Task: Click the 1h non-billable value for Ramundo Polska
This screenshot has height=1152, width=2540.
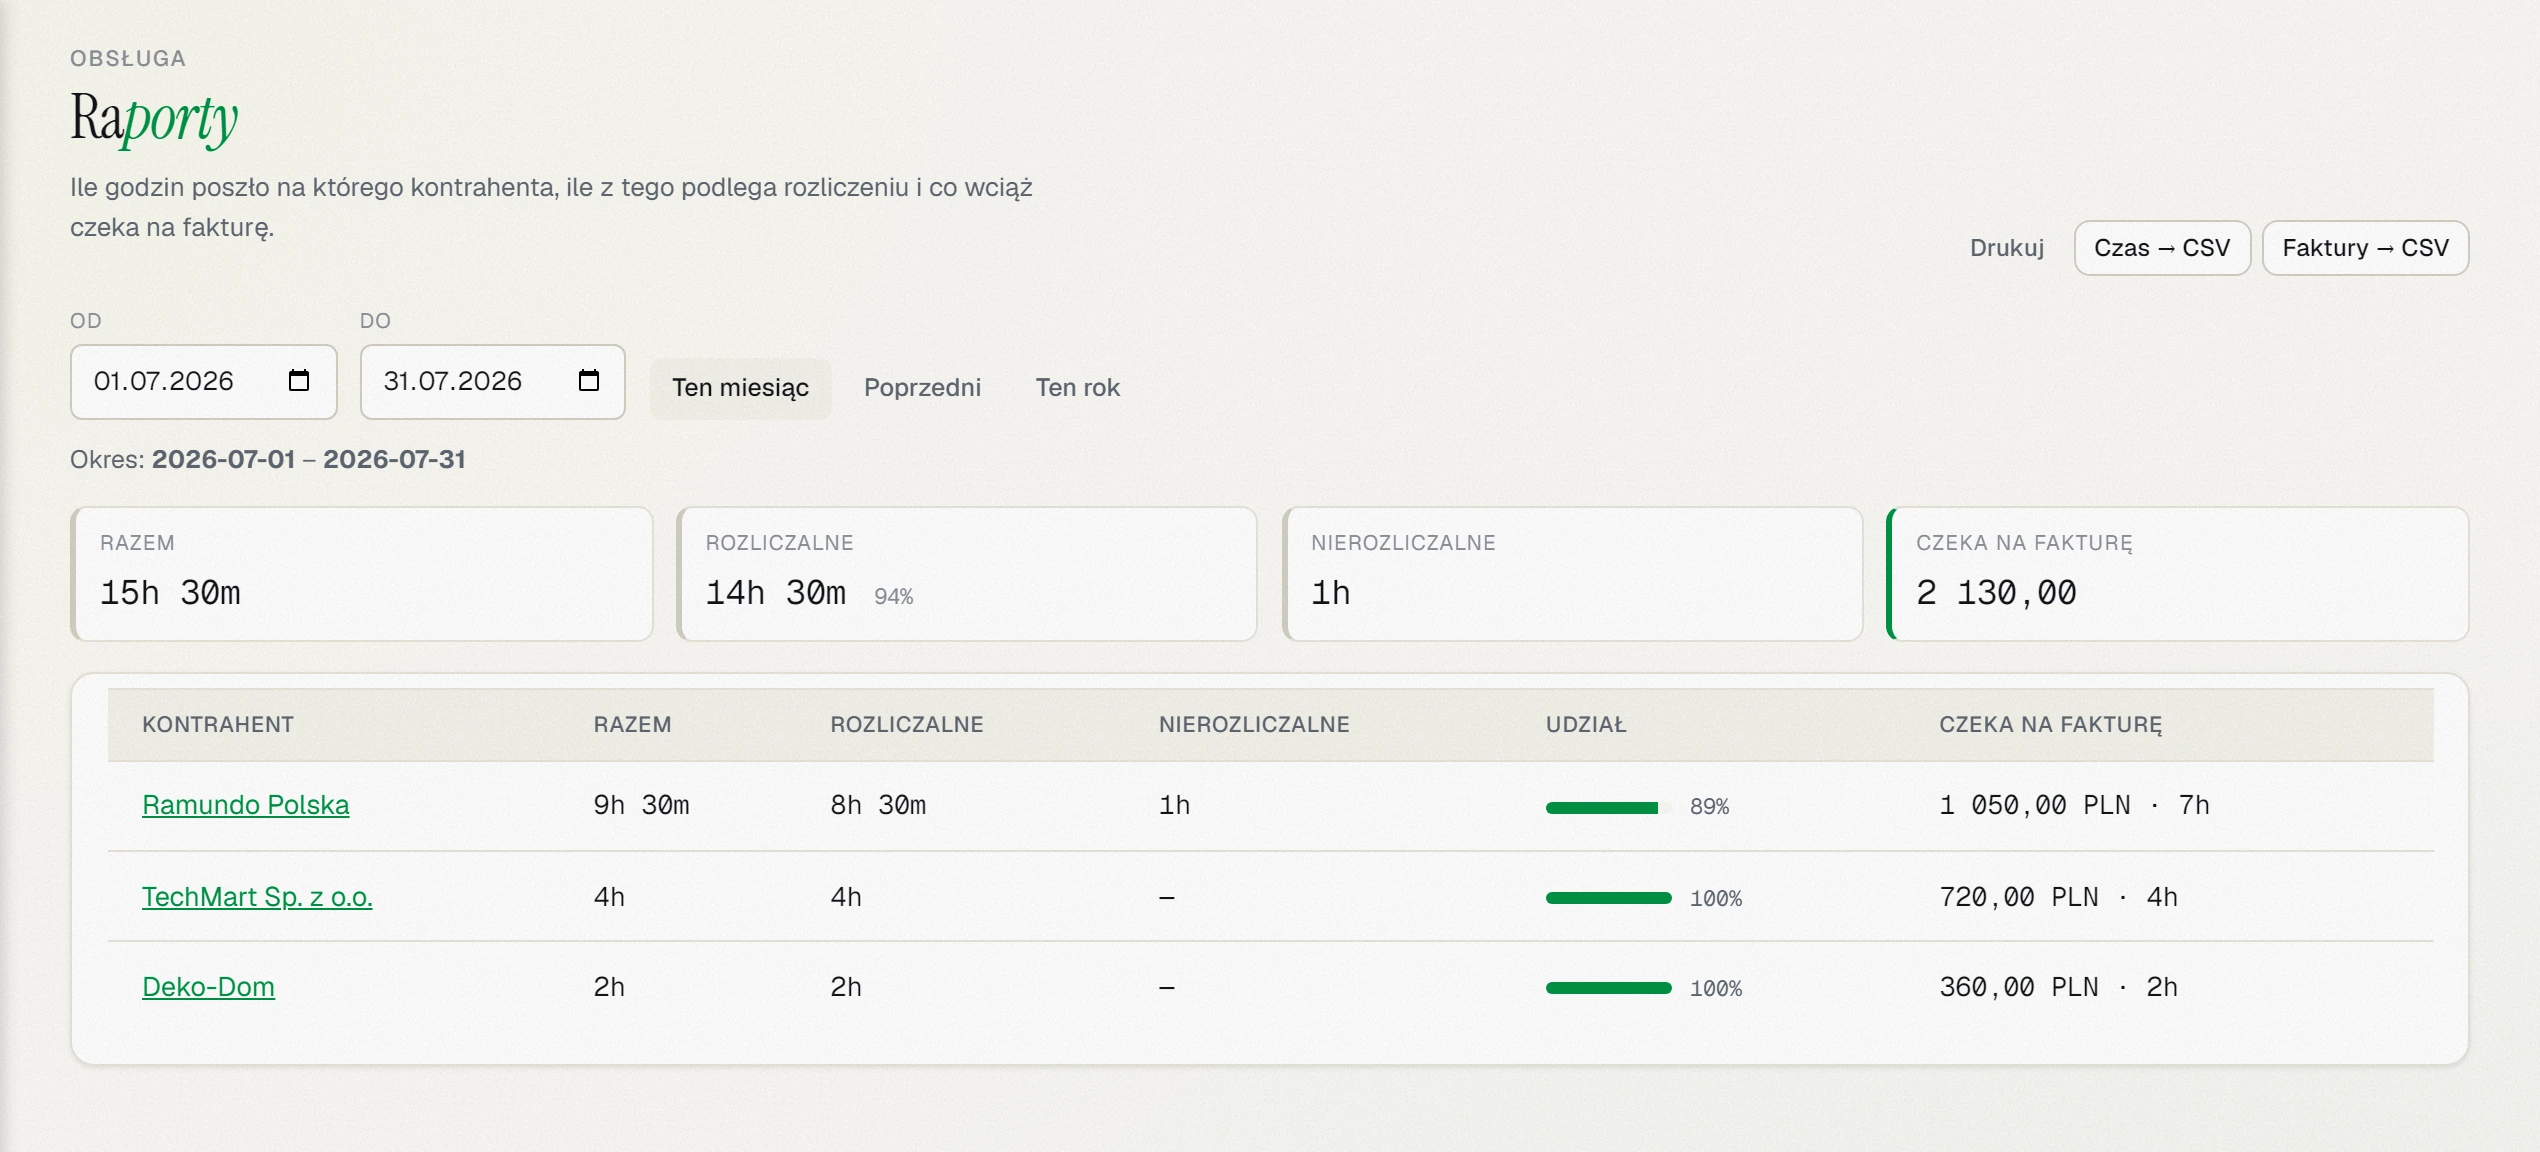Action: (x=1175, y=805)
